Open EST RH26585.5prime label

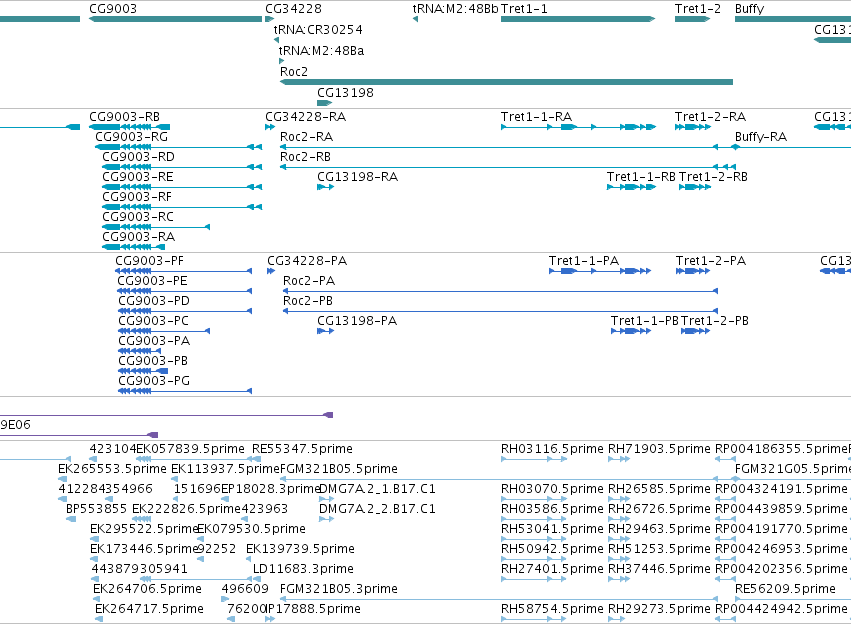659,489
